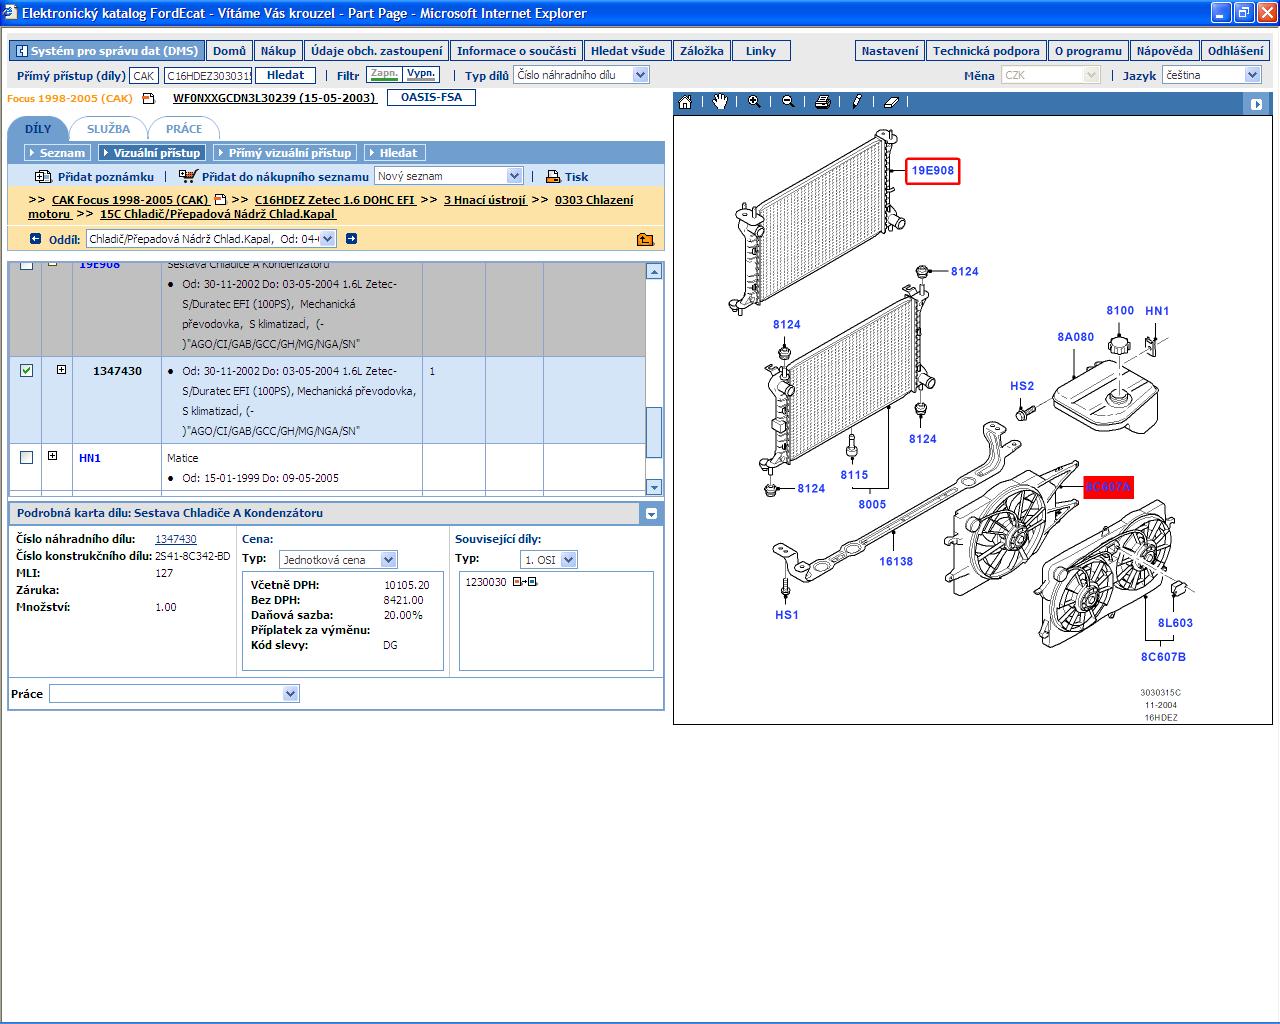Viewport: 1280px width, 1024px height.
Task: Click the home icon in diagram toolbar
Action: (685, 102)
